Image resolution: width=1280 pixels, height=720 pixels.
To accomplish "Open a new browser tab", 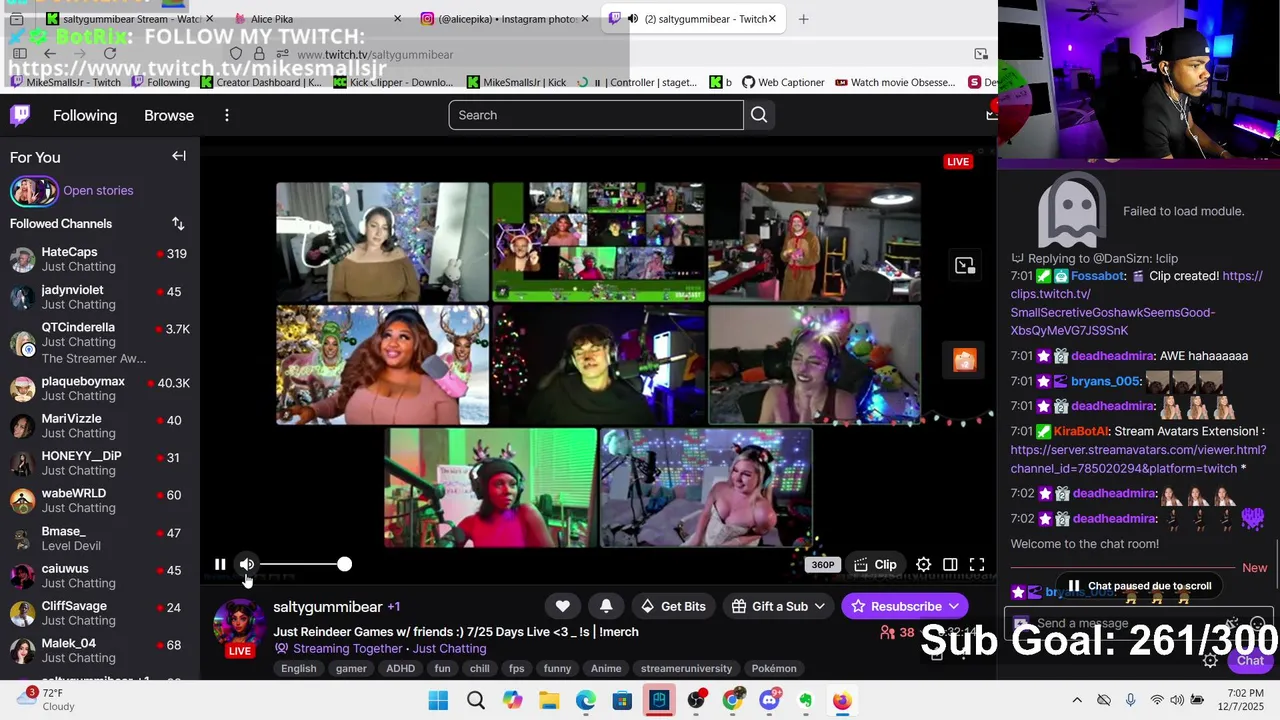I will click(x=803, y=19).
